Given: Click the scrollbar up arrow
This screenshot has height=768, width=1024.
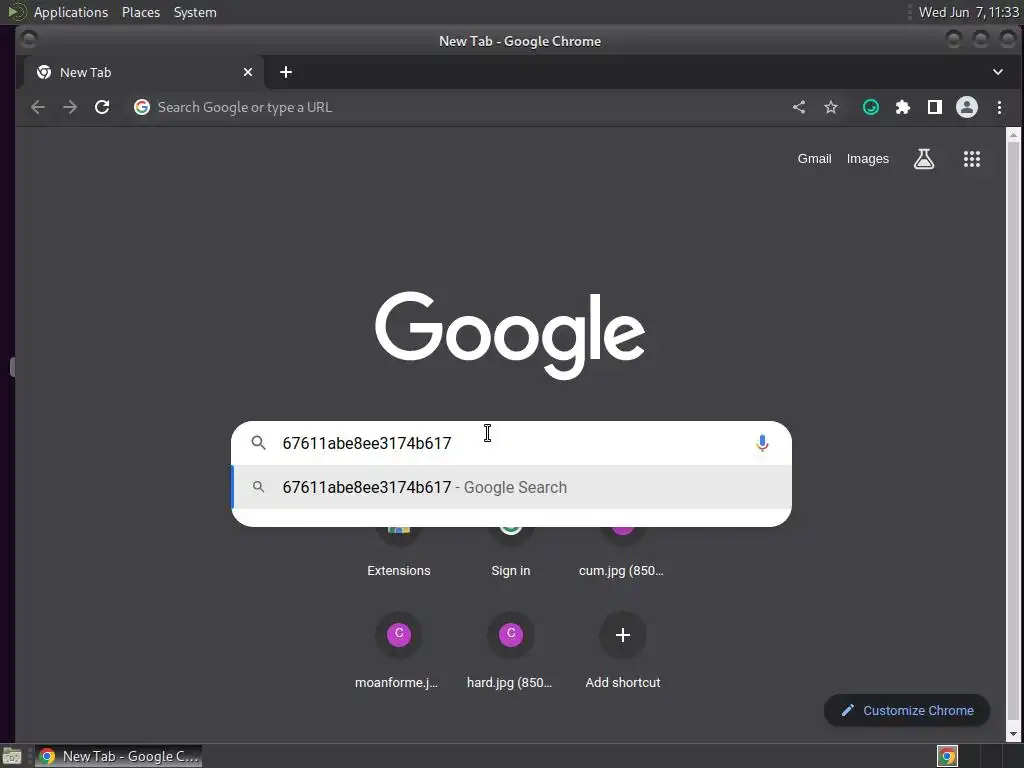Looking at the screenshot, I should pos(1013,135).
